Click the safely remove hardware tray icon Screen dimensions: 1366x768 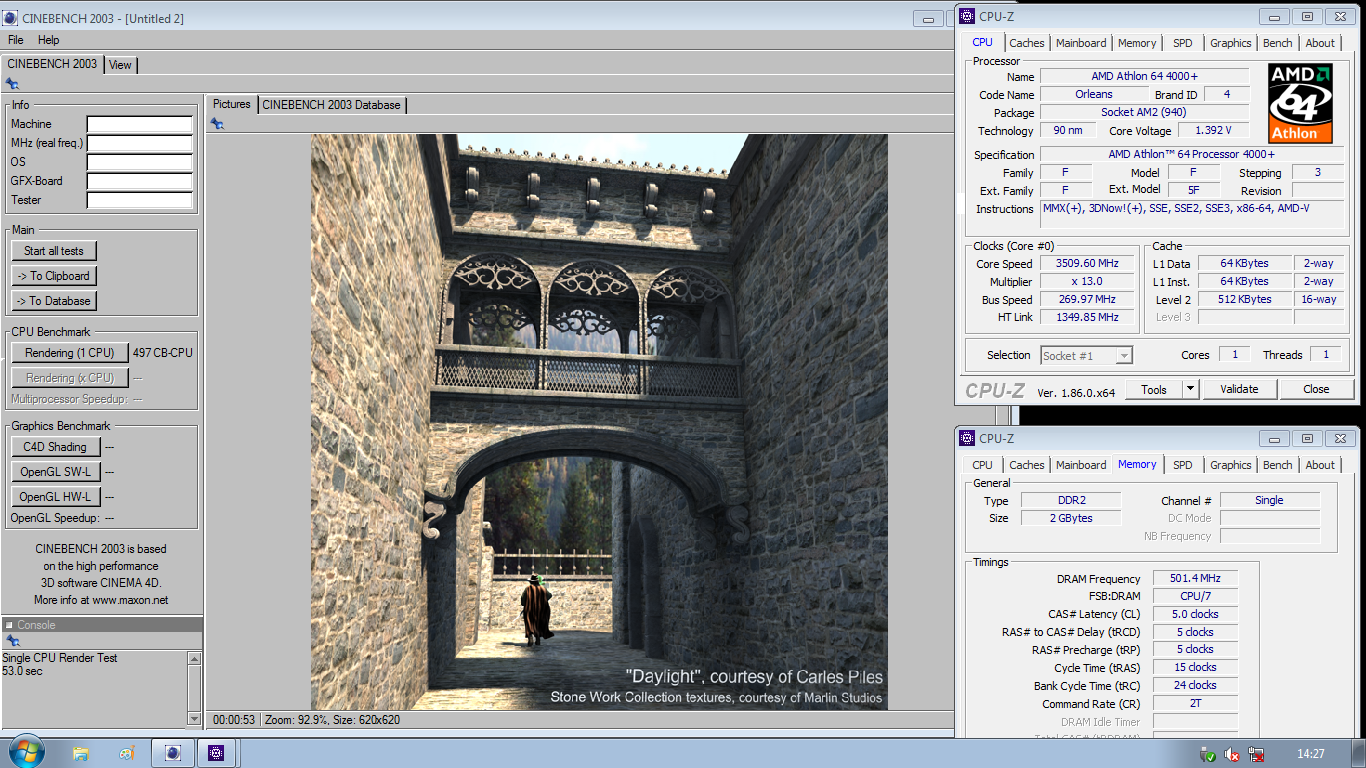(1208, 754)
